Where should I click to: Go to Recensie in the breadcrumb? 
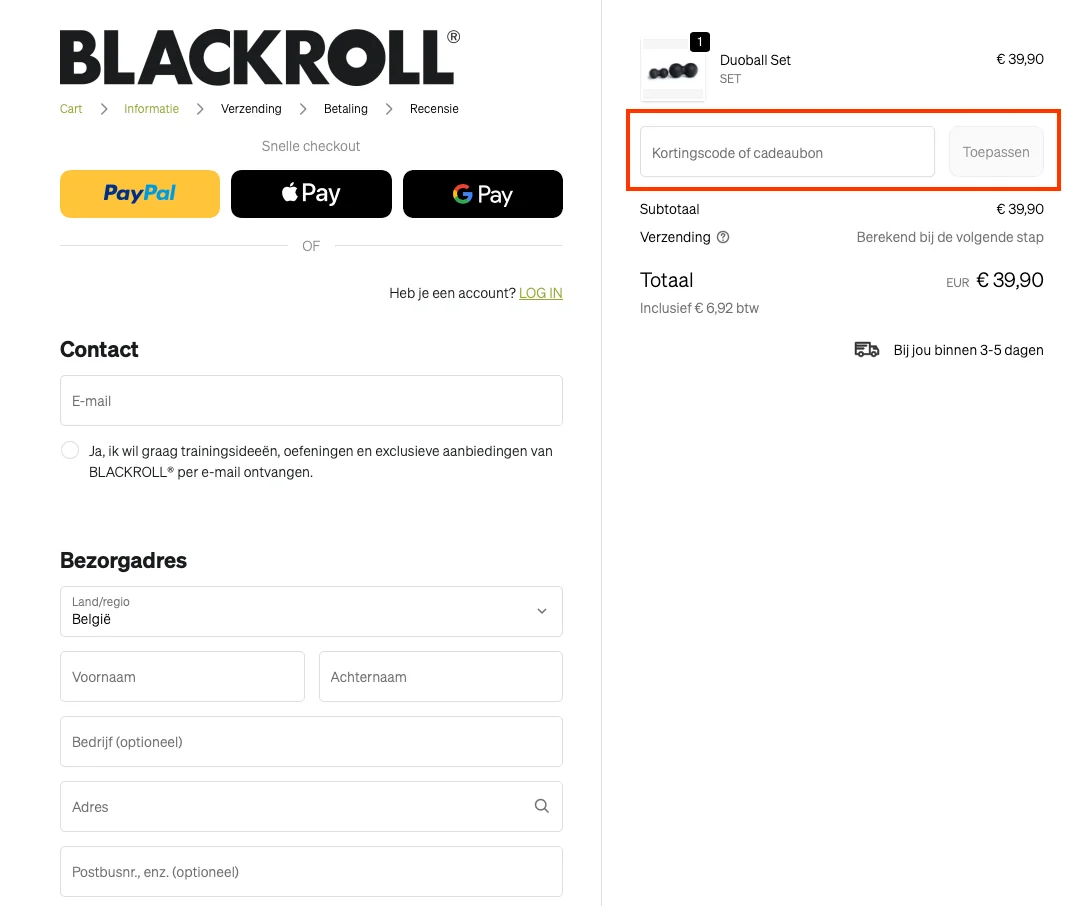[434, 109]
